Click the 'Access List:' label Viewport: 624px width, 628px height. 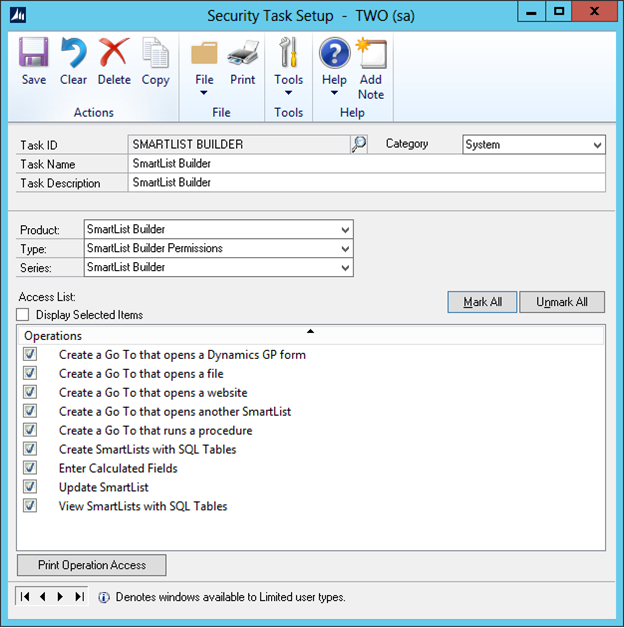click(x=47, y=297)
